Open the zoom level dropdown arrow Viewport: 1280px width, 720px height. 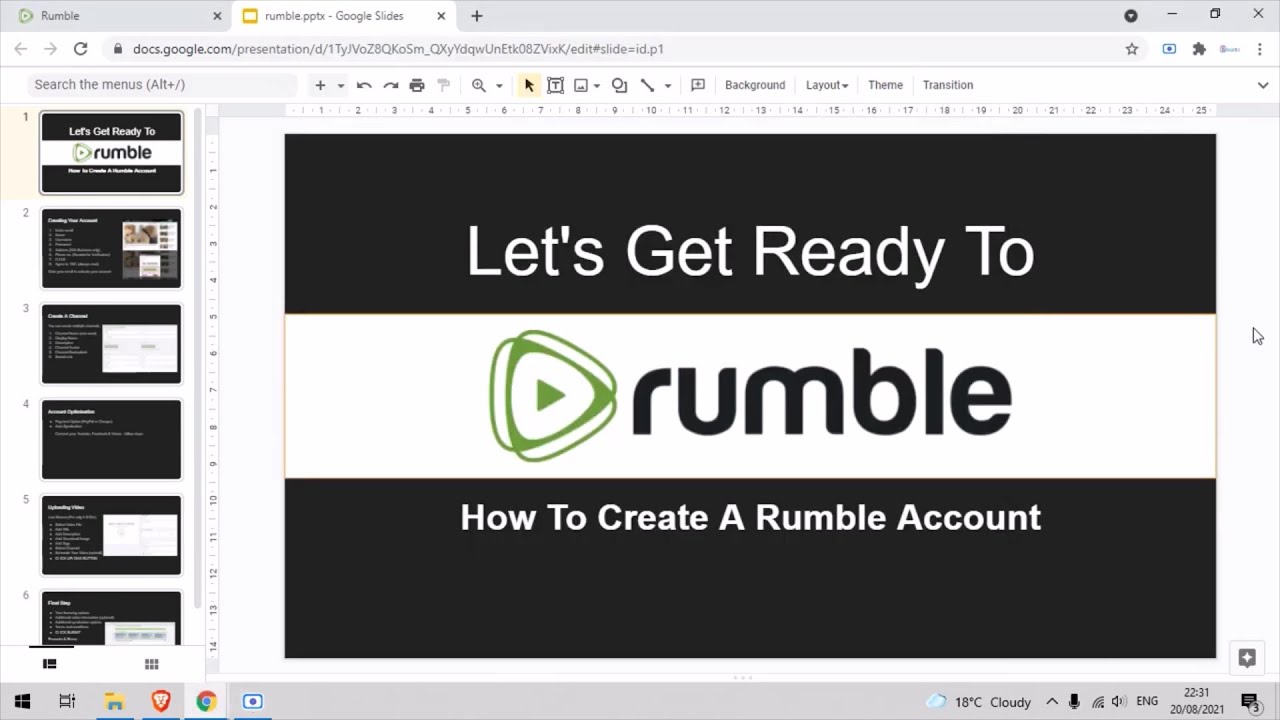(x=499, y=86)
